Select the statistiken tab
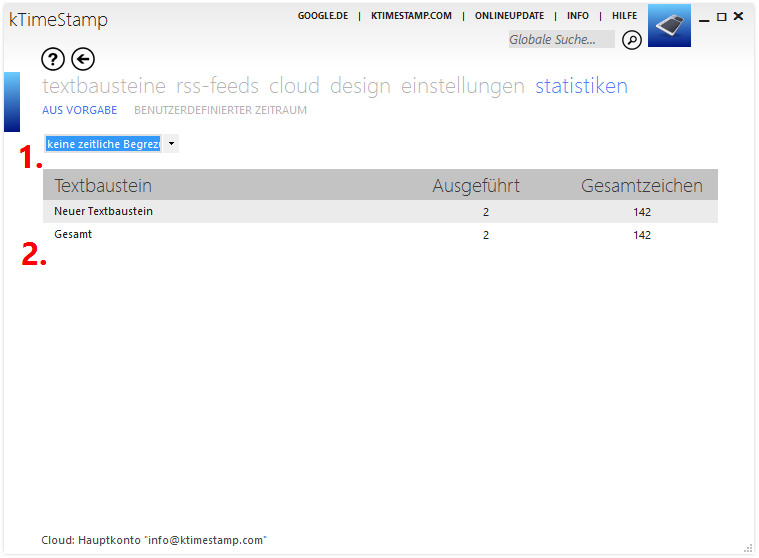This screenshot has width=759, height=558. (x=581, y=86)
